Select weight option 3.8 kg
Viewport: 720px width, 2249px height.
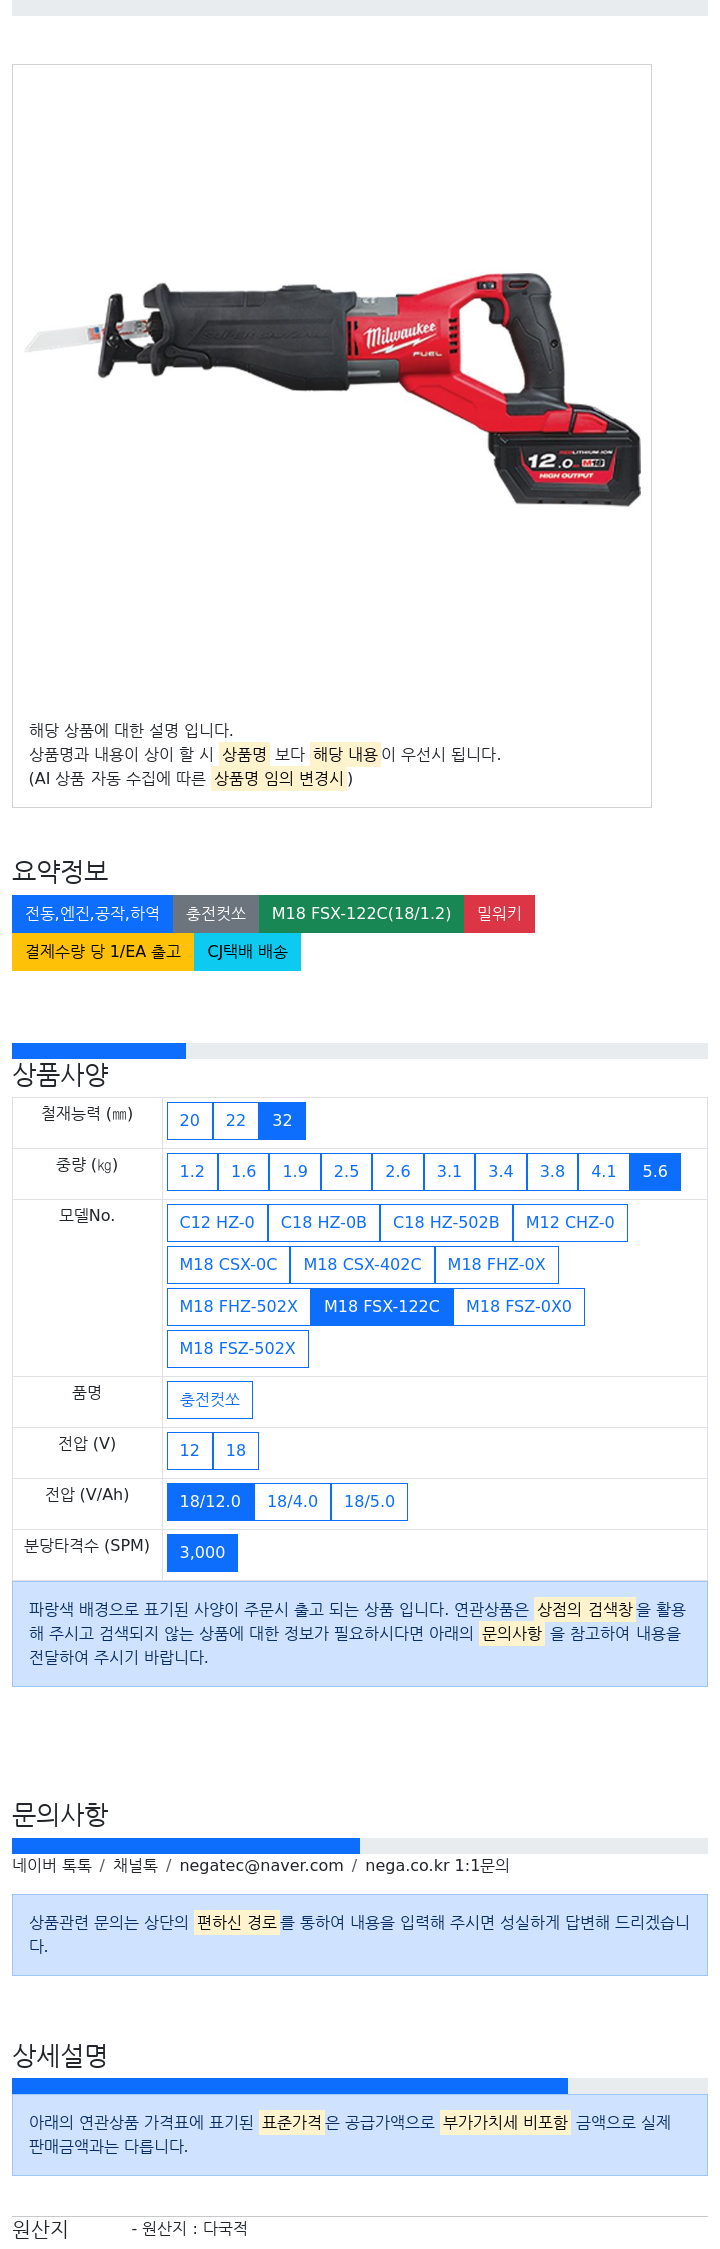pyautogui.click(x=552, y=1172)
